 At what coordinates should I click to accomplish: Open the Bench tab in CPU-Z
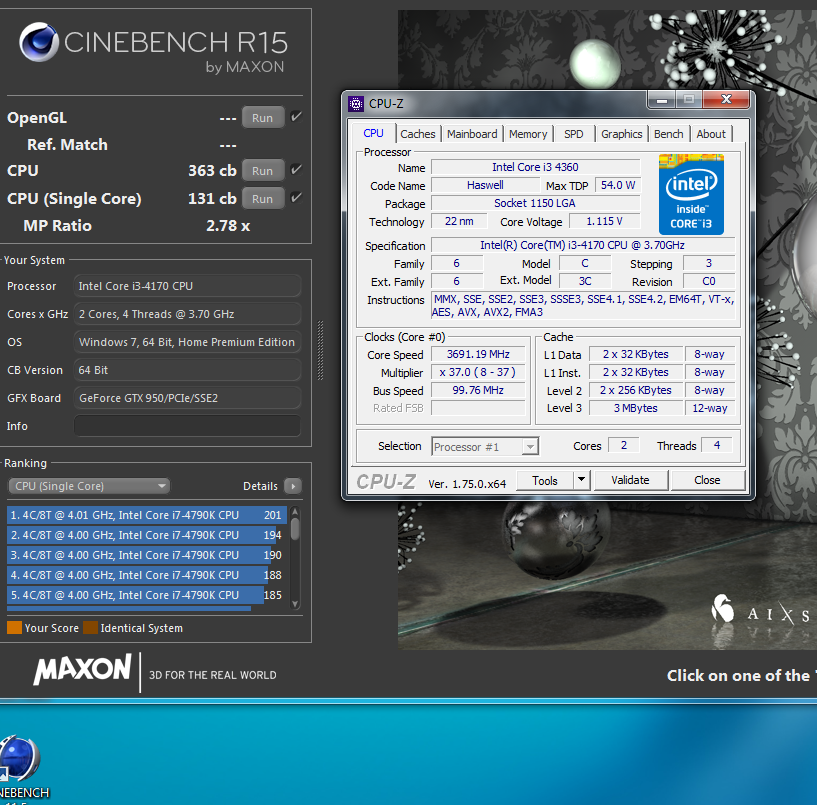pos(669,134)
